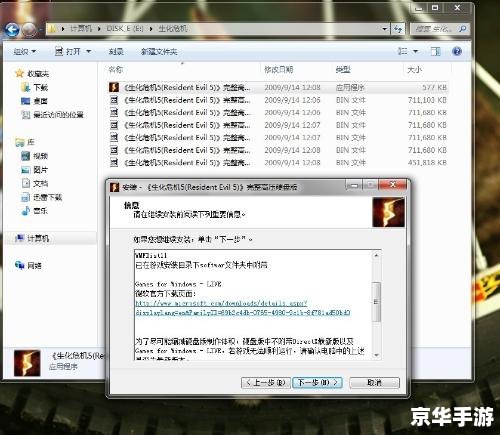Viewport: 500px width, 435px height.
Task: Open the 音乐 library
Action: pos(35,211)
